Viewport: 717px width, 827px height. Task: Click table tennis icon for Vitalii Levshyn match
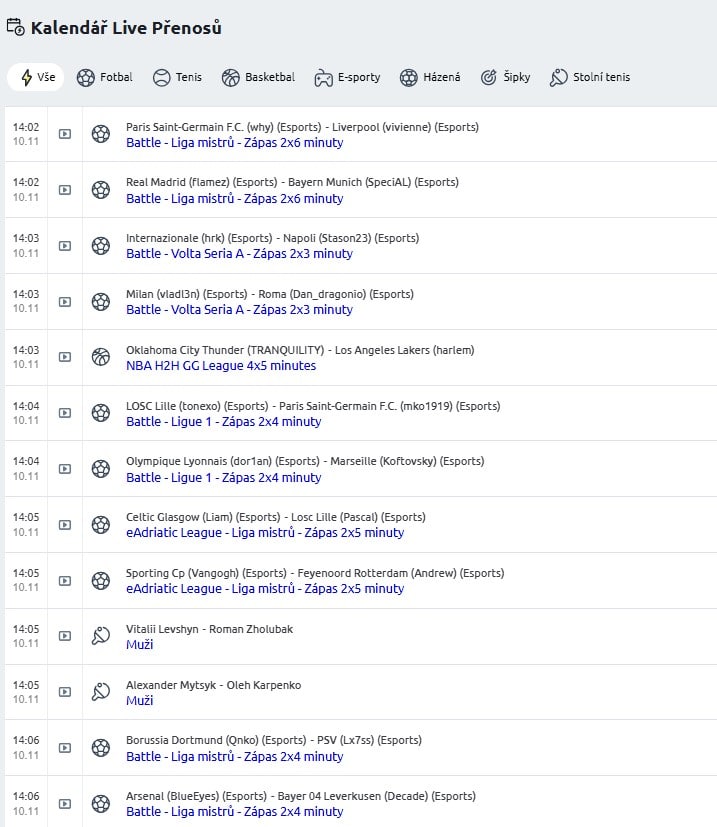[x=101, y=636]
